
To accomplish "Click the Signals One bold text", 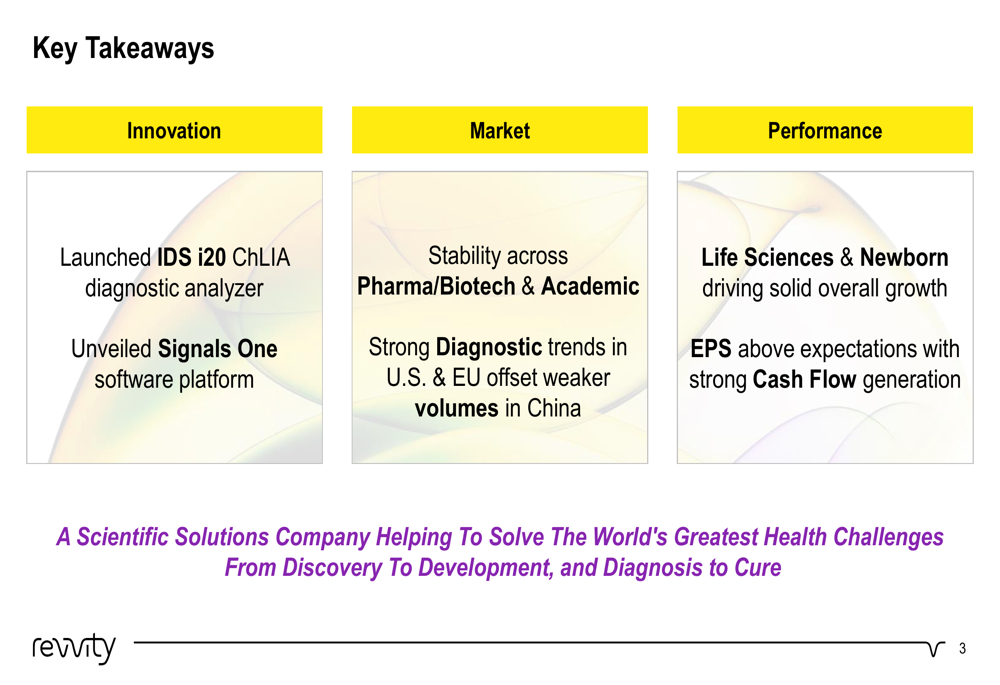I will point(217,349).
